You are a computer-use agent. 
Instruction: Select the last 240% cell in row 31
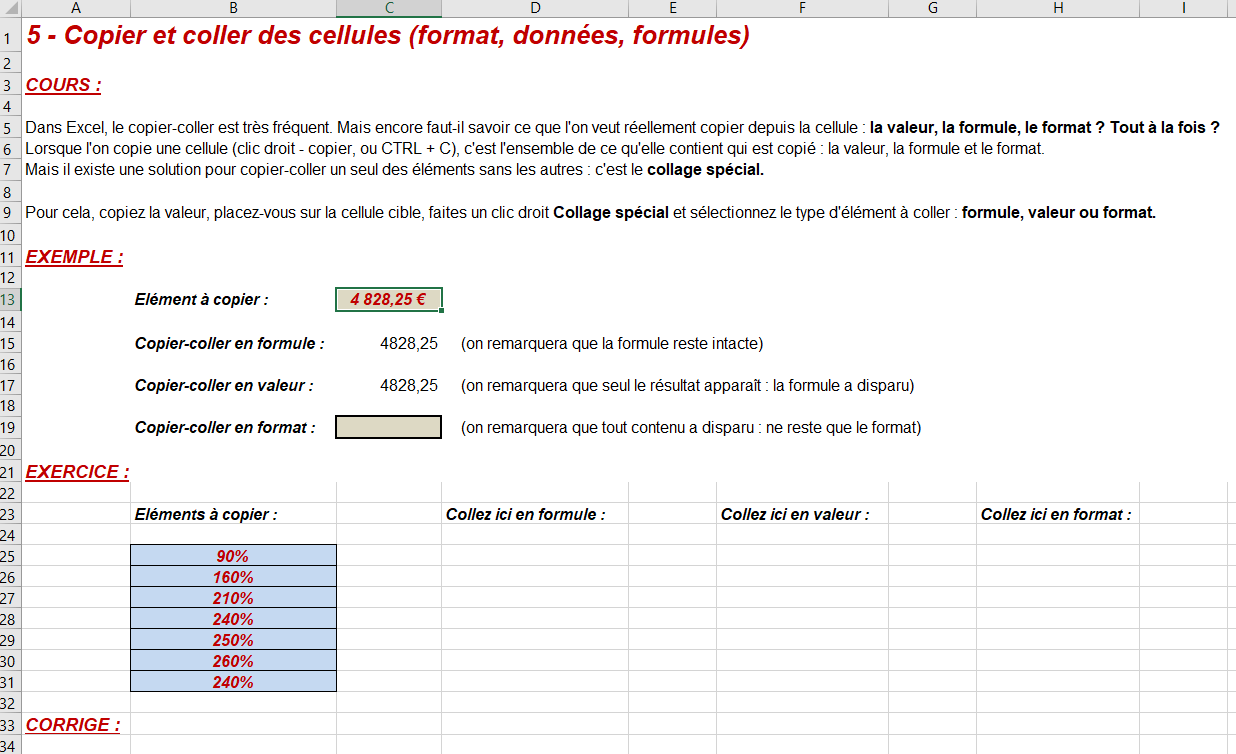[233, 682]
